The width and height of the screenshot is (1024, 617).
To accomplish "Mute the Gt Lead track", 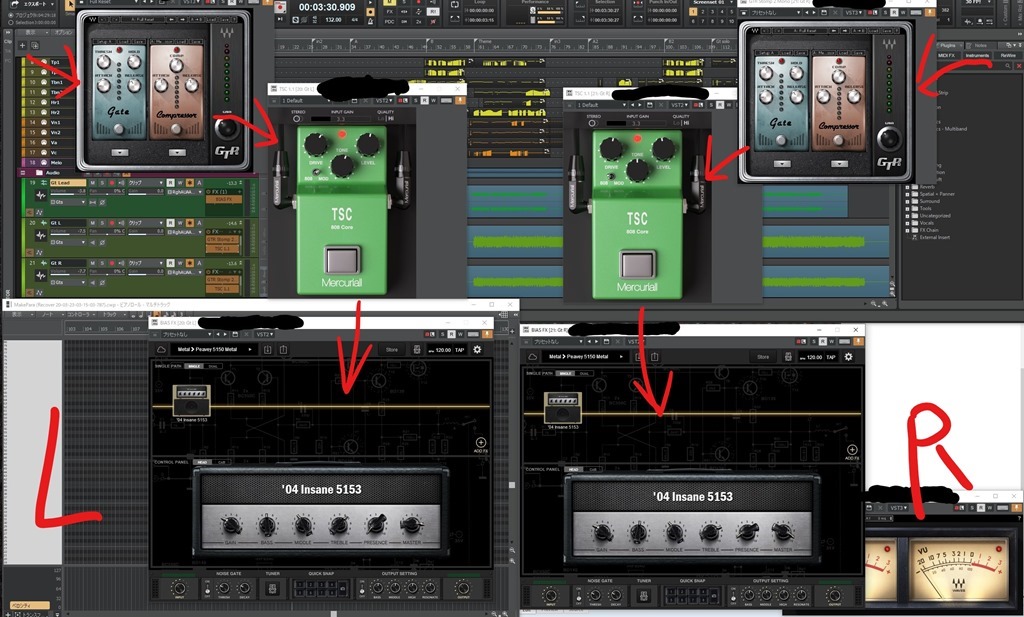I will pyautogui.click(x=92, y=183).
